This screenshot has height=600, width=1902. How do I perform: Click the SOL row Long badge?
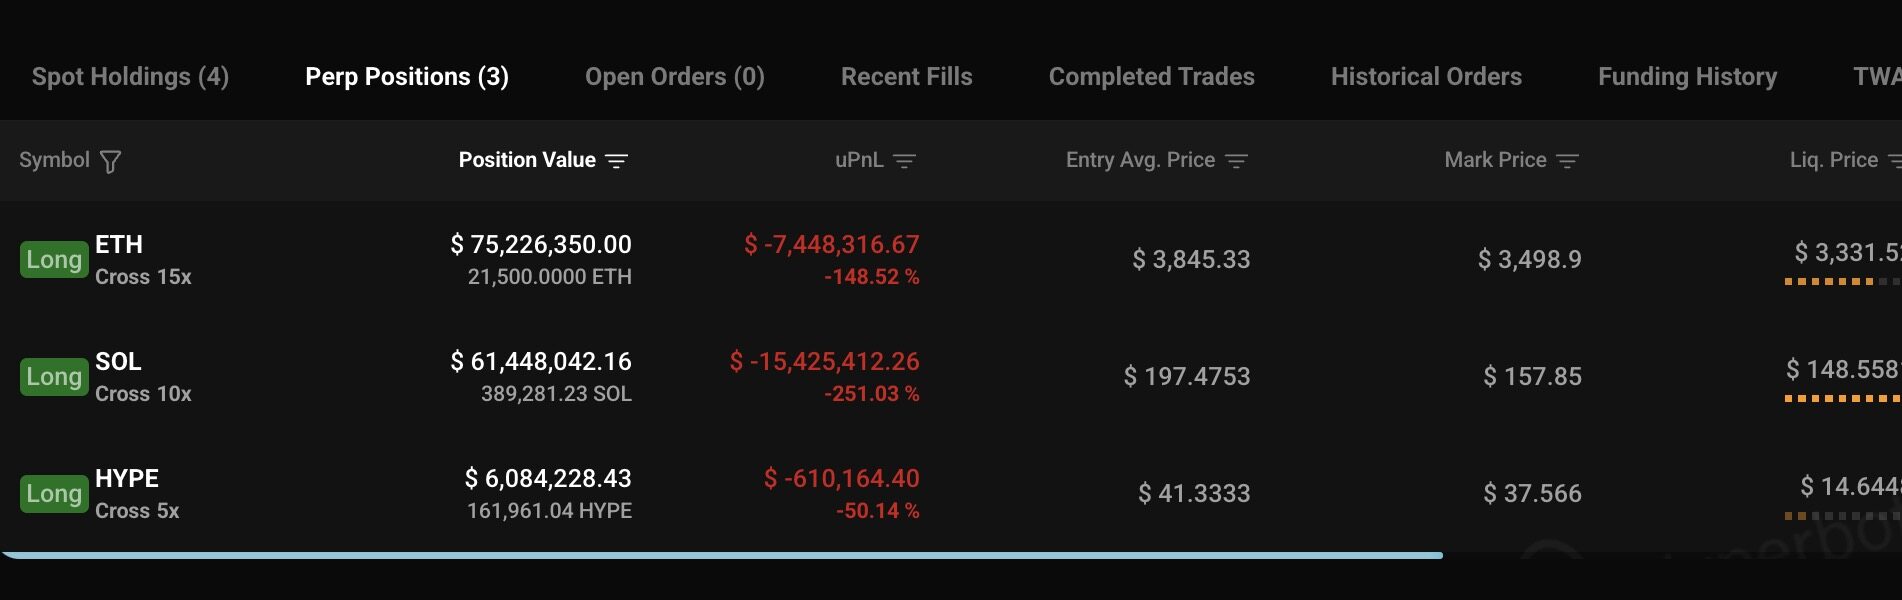pos(54,377)
